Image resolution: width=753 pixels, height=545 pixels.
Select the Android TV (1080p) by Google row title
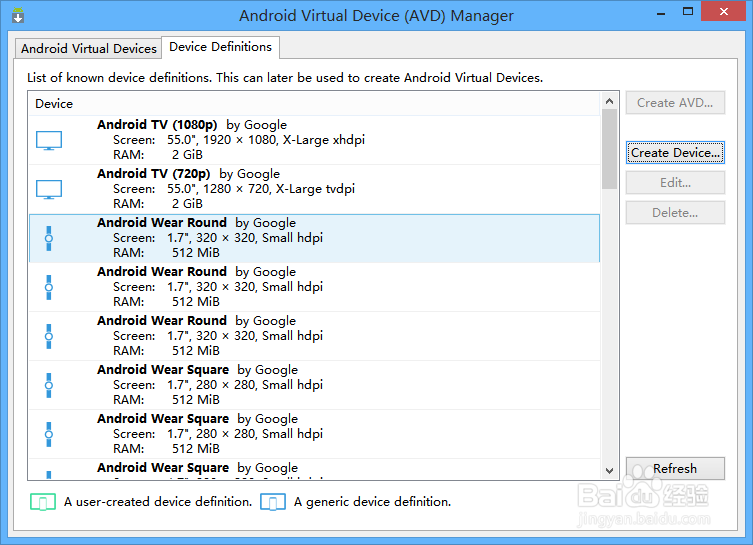[192, 125]
